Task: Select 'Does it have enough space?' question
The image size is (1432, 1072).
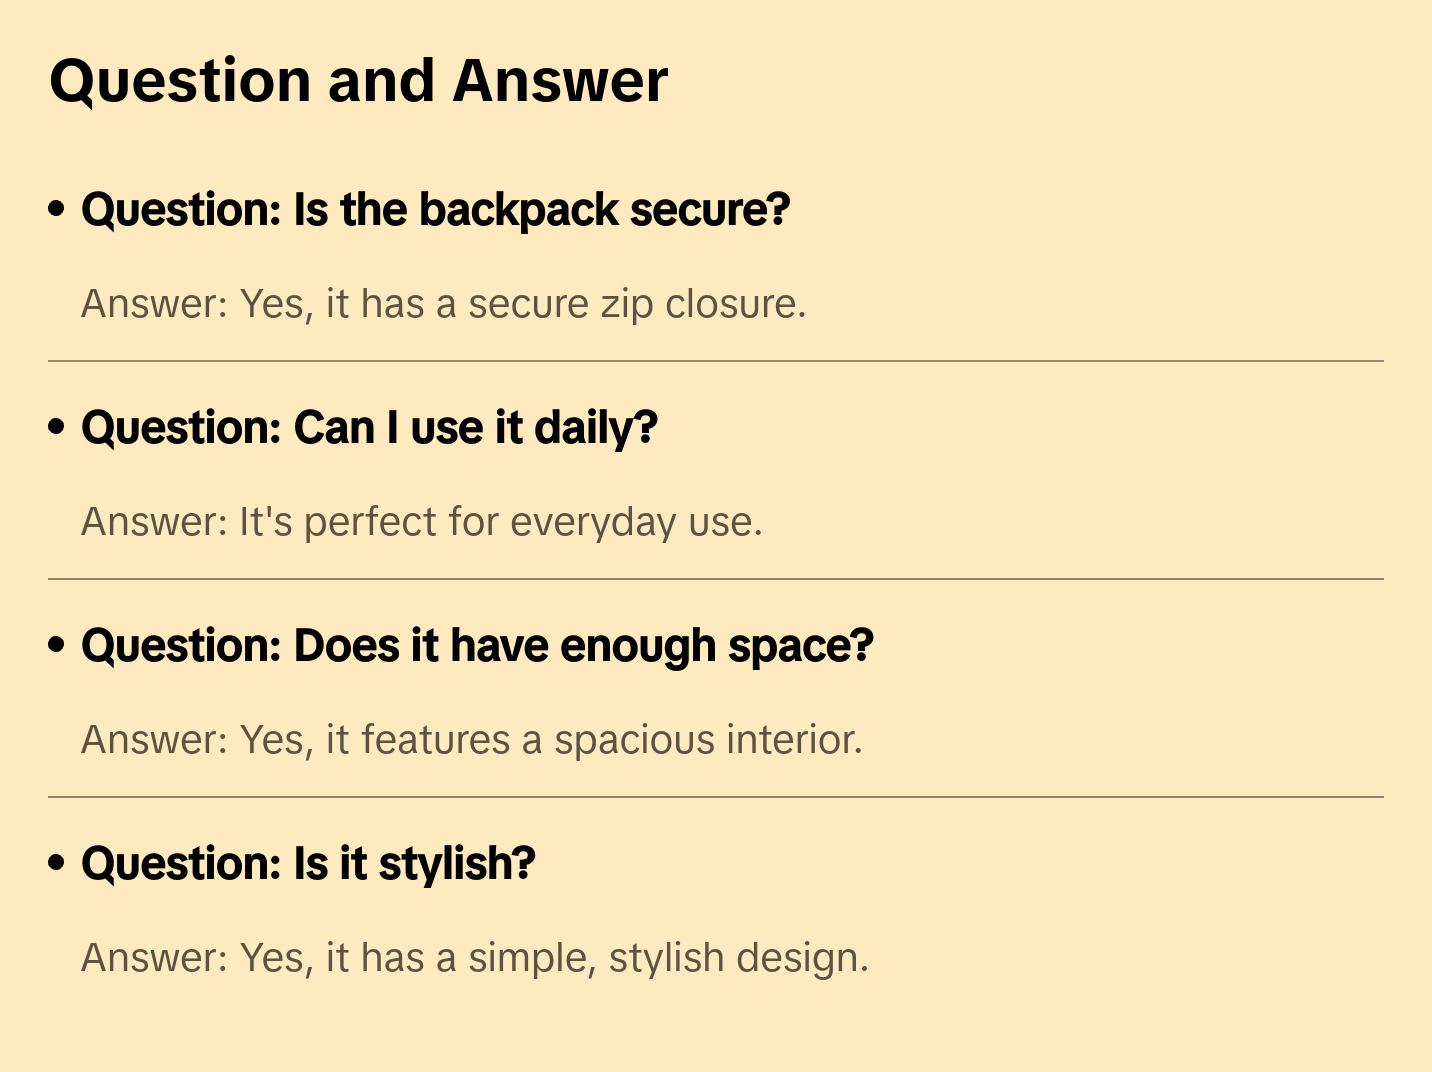Action: click(477, 646)
